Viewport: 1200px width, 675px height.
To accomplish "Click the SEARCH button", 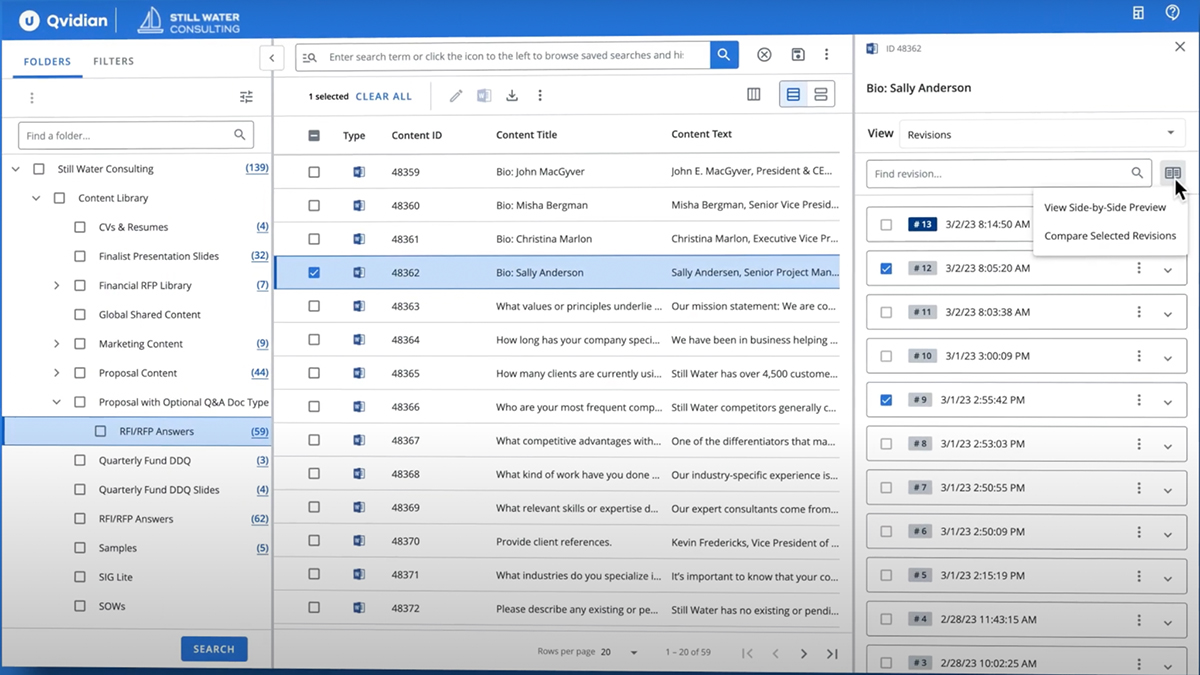I will tap(214, 648).
